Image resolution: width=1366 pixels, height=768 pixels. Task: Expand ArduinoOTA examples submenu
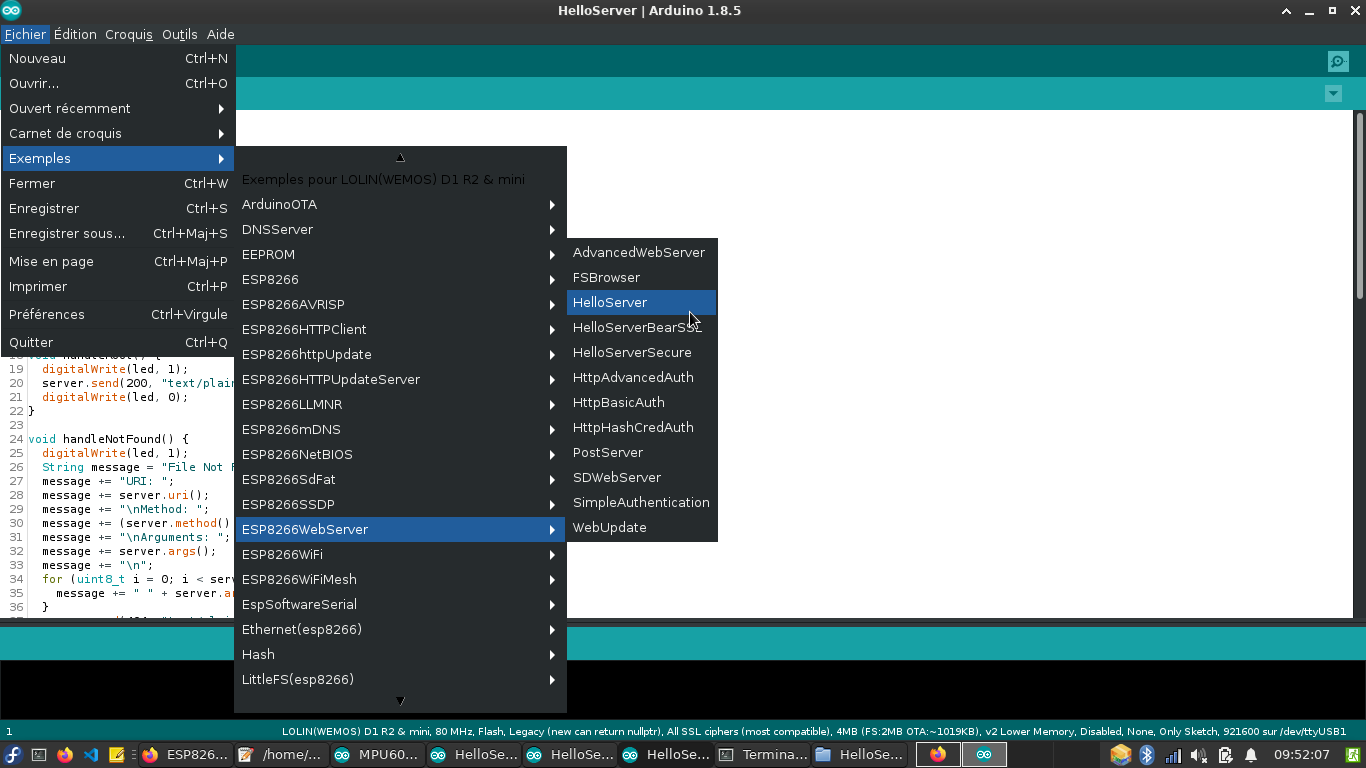pyautogui.click(x=400, y=205)
